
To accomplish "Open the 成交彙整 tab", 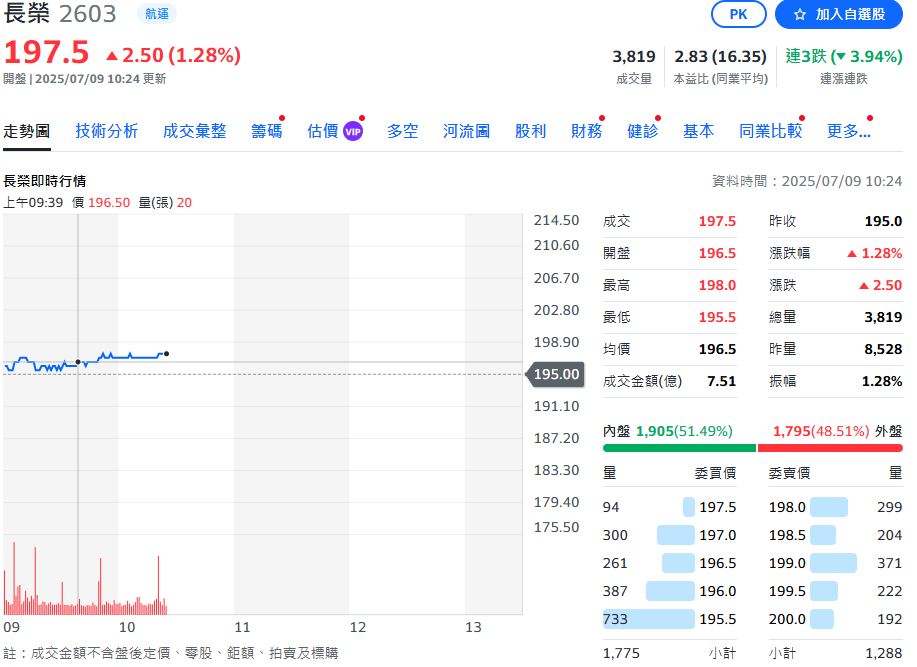I will tap(194, 131).
